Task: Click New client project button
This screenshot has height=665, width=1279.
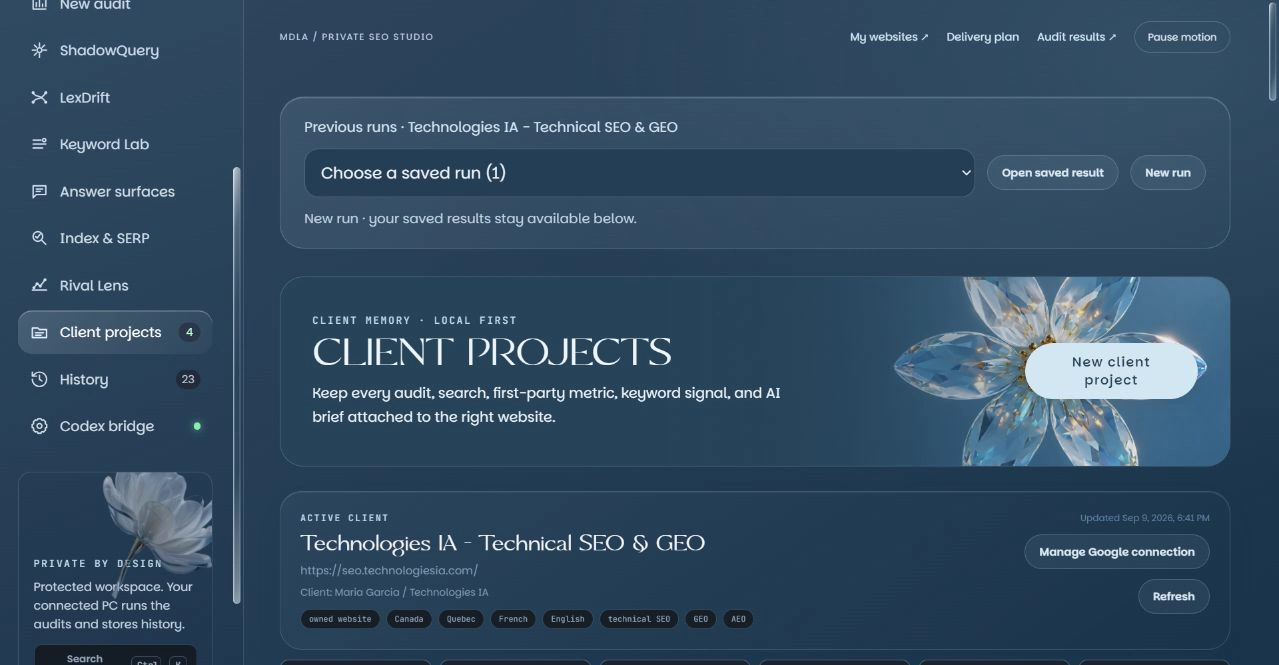Action: click(1110, 371)
